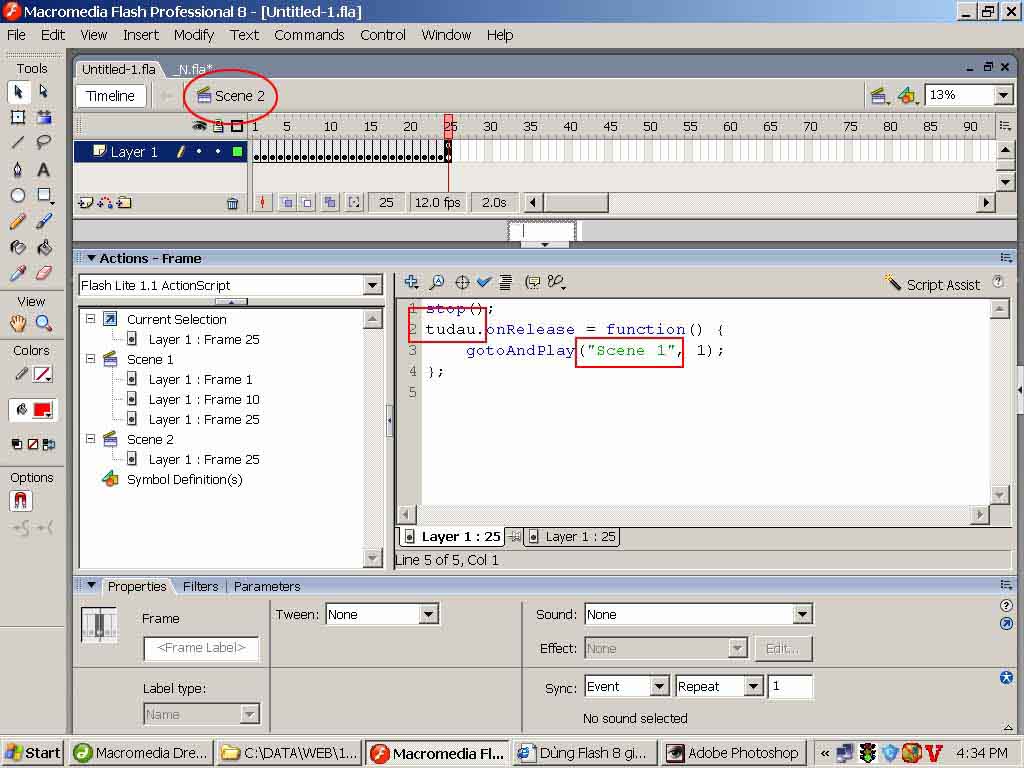Click the Windows Start button
The image size is (1024, 768).
[x=33, y=753]
